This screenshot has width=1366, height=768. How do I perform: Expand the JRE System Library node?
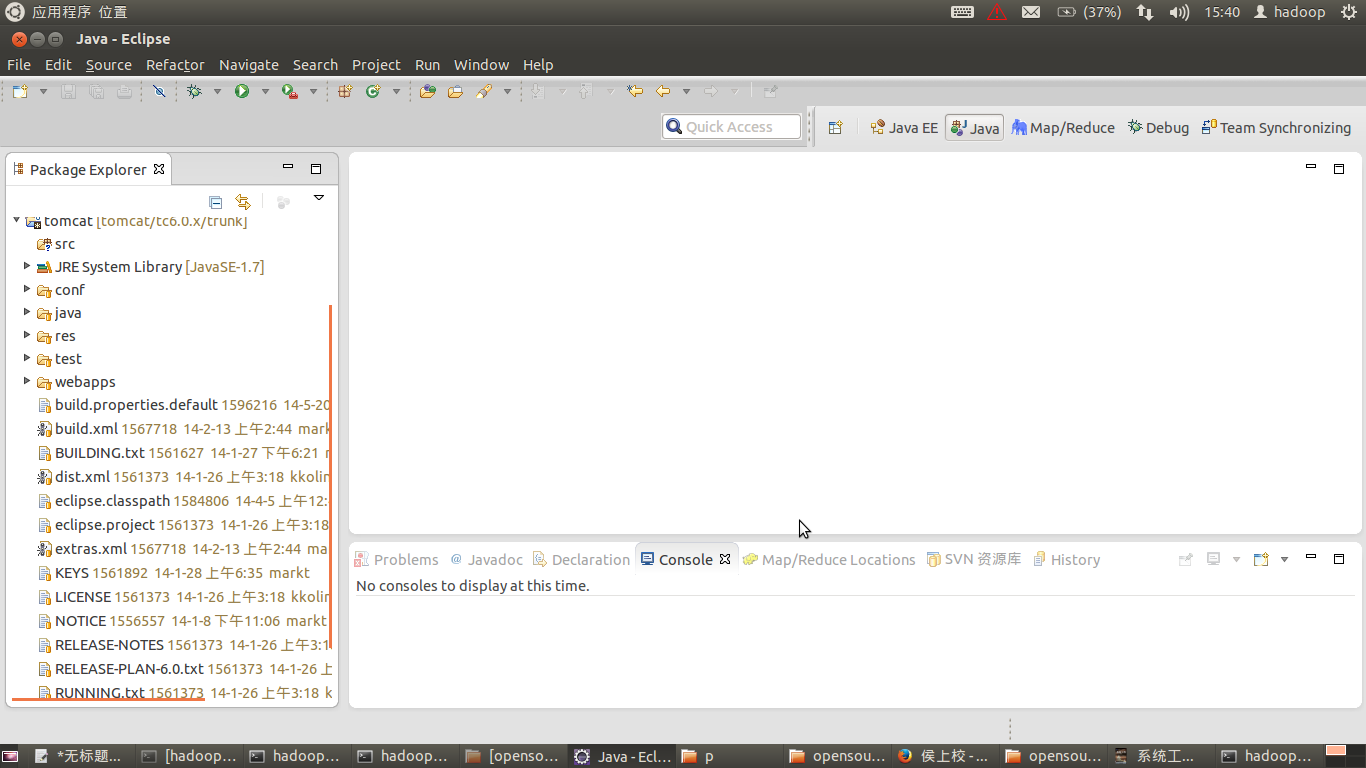click(27, 266)
